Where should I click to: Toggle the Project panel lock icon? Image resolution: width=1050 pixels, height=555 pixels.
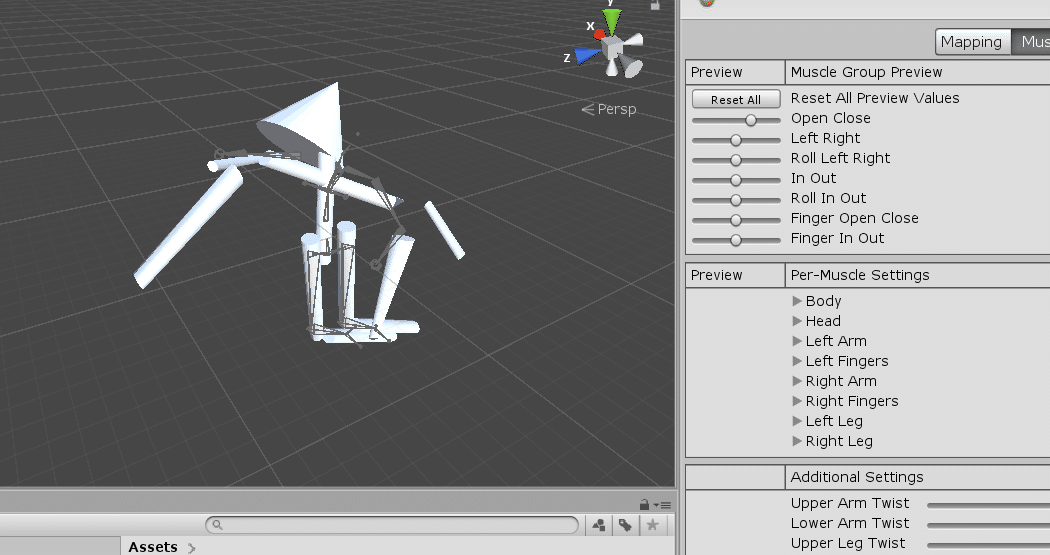[x=644, y=504]
